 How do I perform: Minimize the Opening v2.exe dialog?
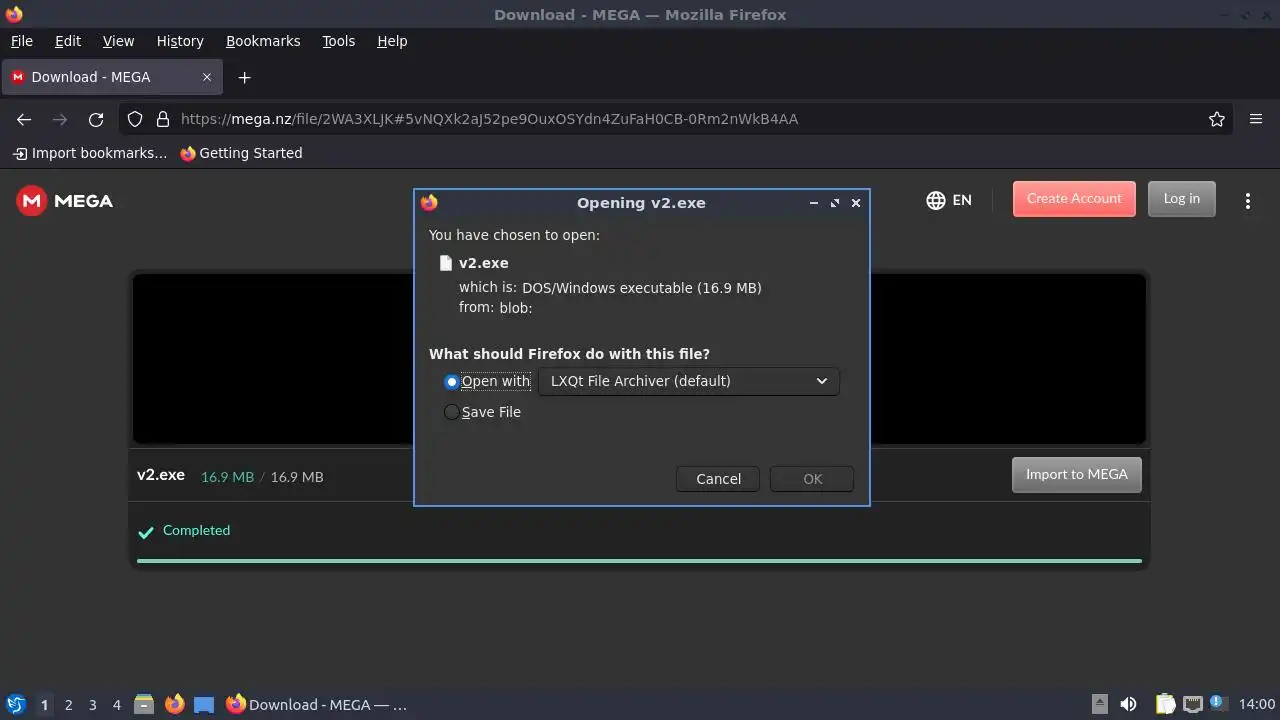click(814, 202)
